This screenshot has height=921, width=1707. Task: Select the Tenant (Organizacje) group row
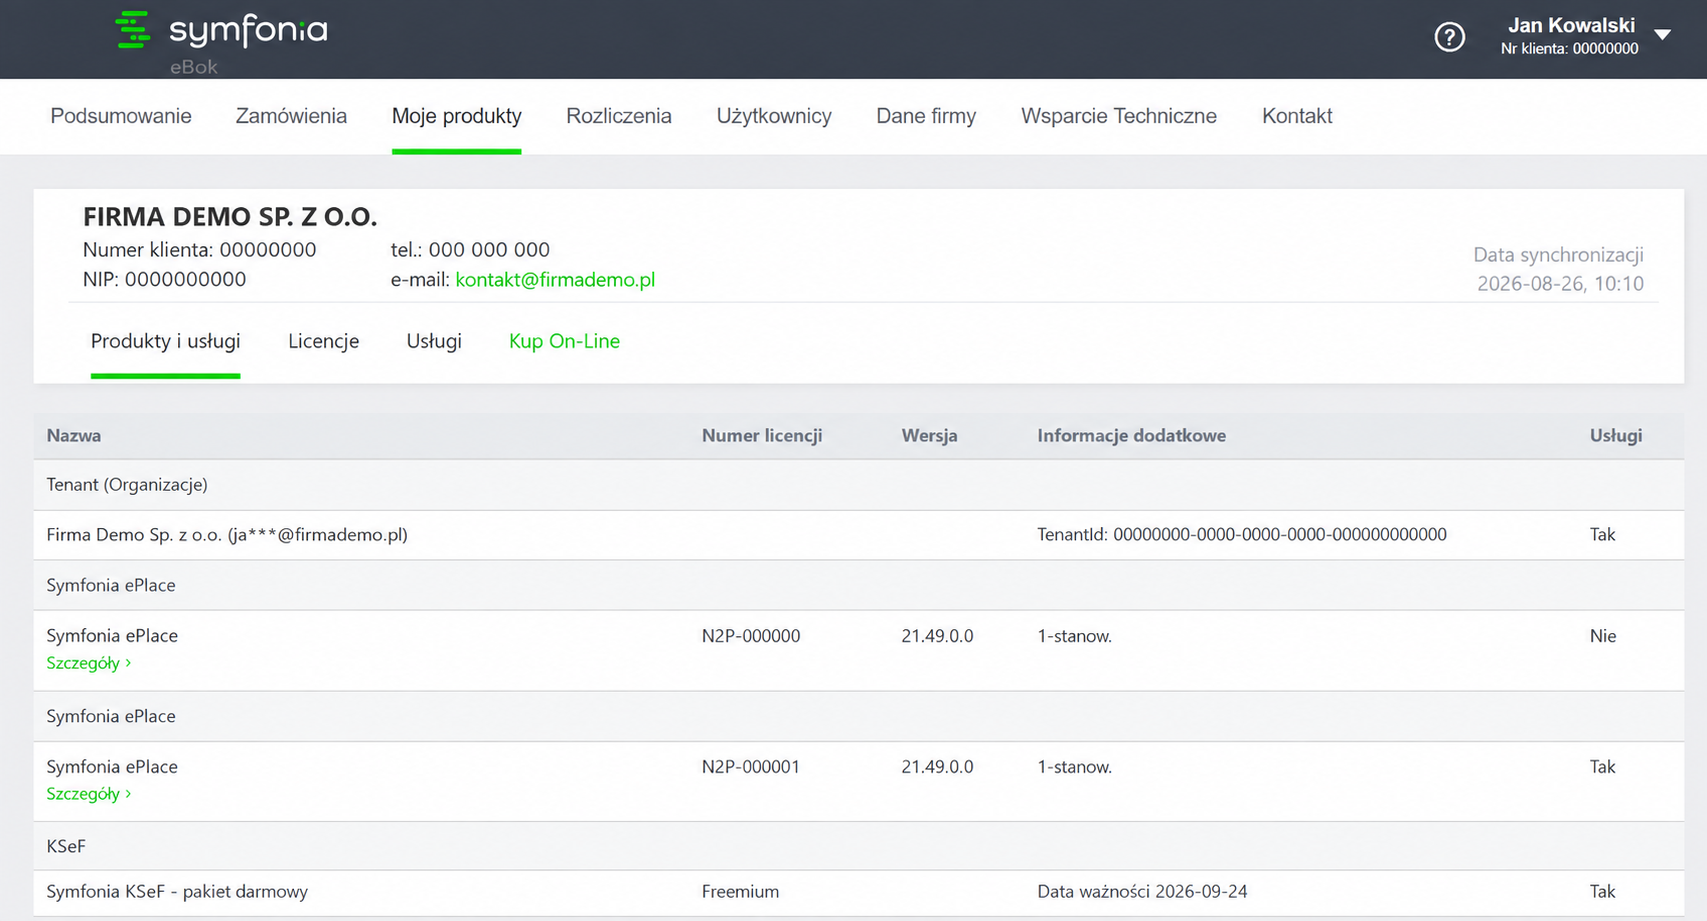click(859, 485)
